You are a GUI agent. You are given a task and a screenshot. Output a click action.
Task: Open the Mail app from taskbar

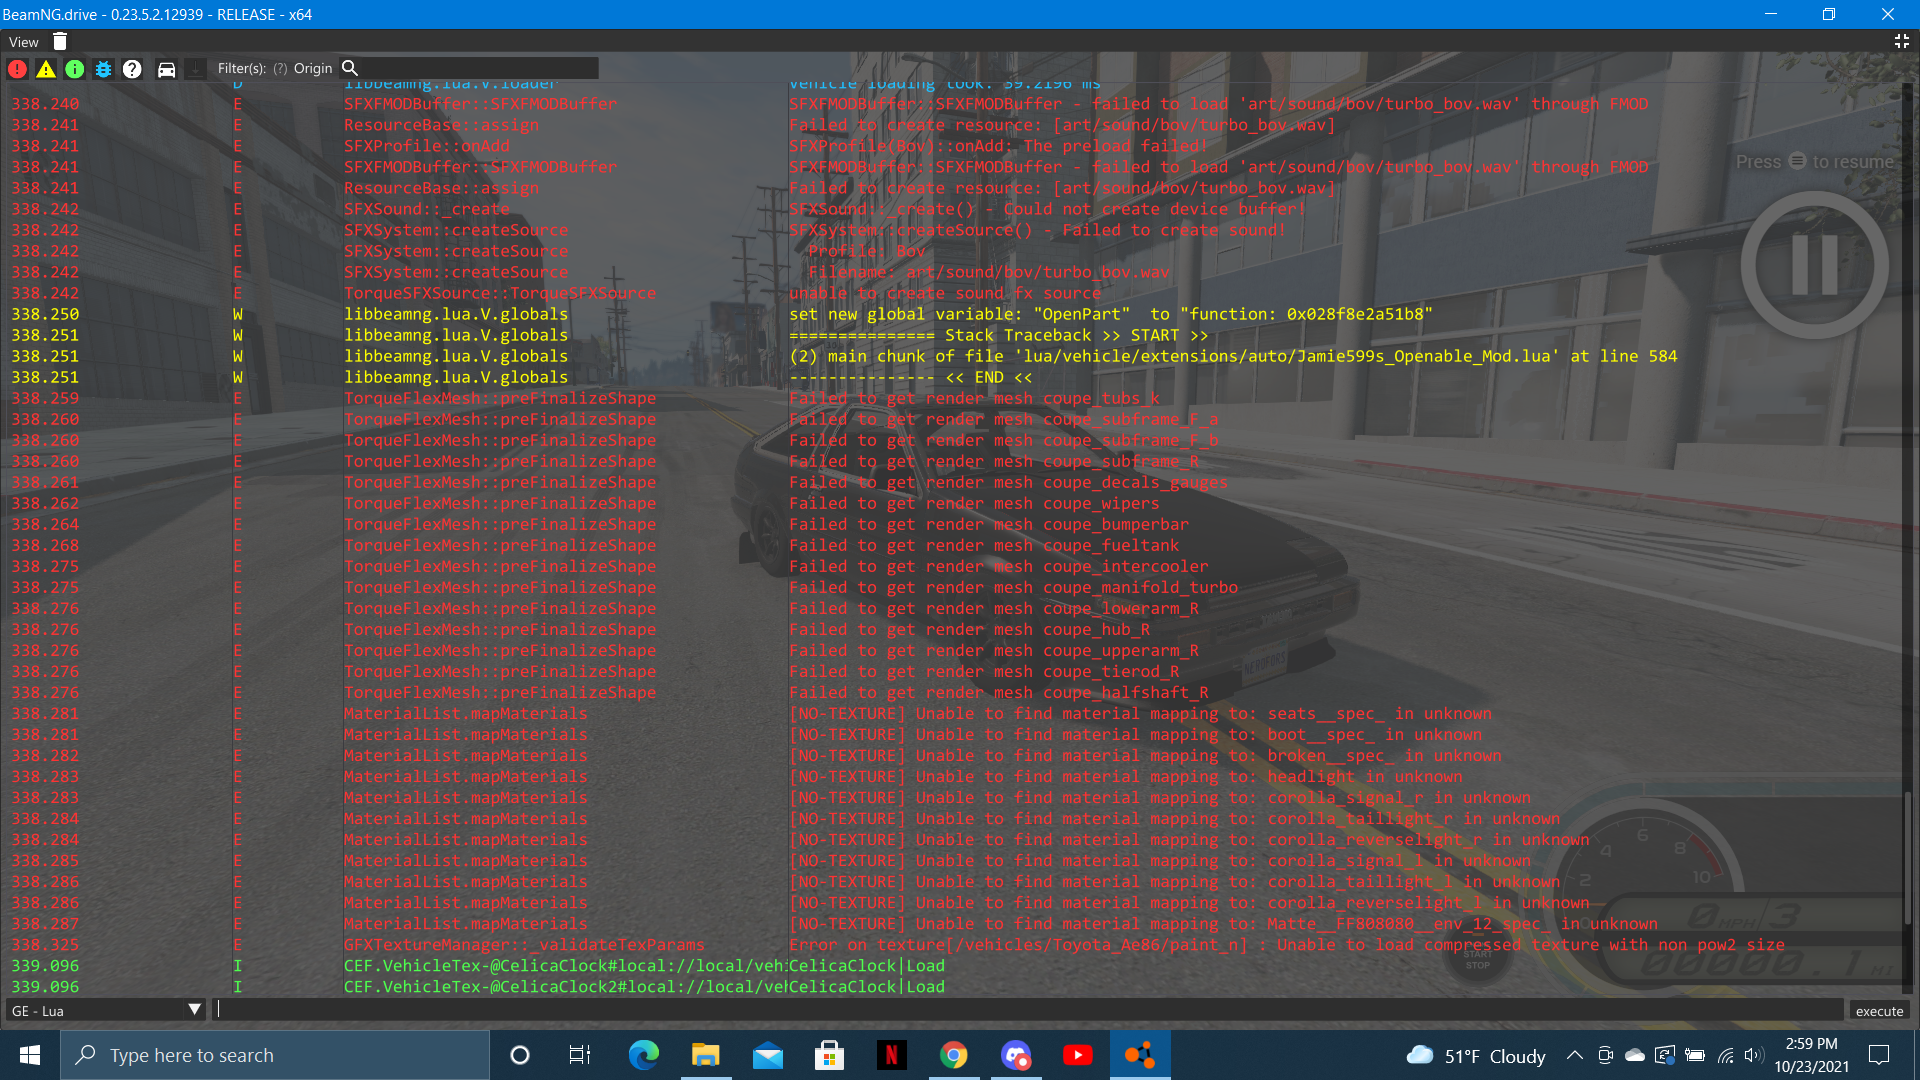point(767,1055)
